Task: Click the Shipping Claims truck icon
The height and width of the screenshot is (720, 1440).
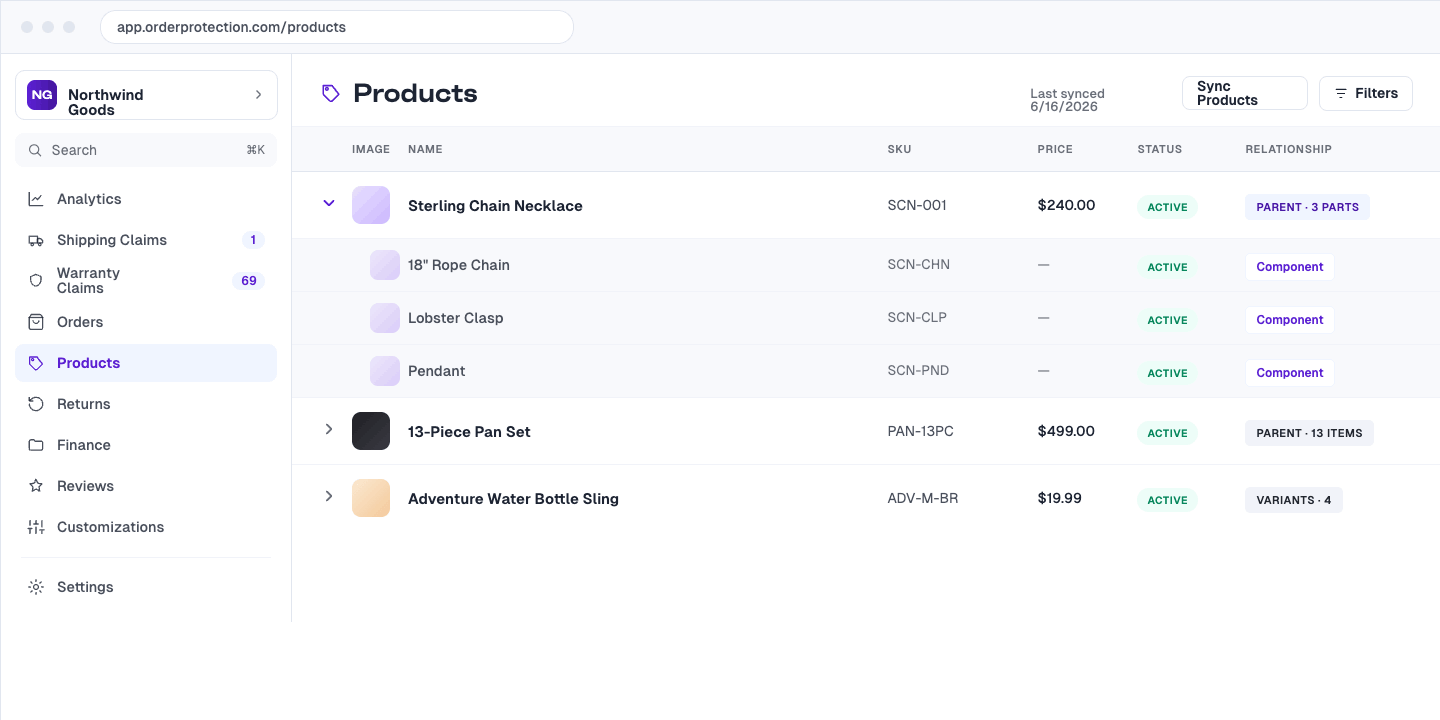Action: click(36, 240)
